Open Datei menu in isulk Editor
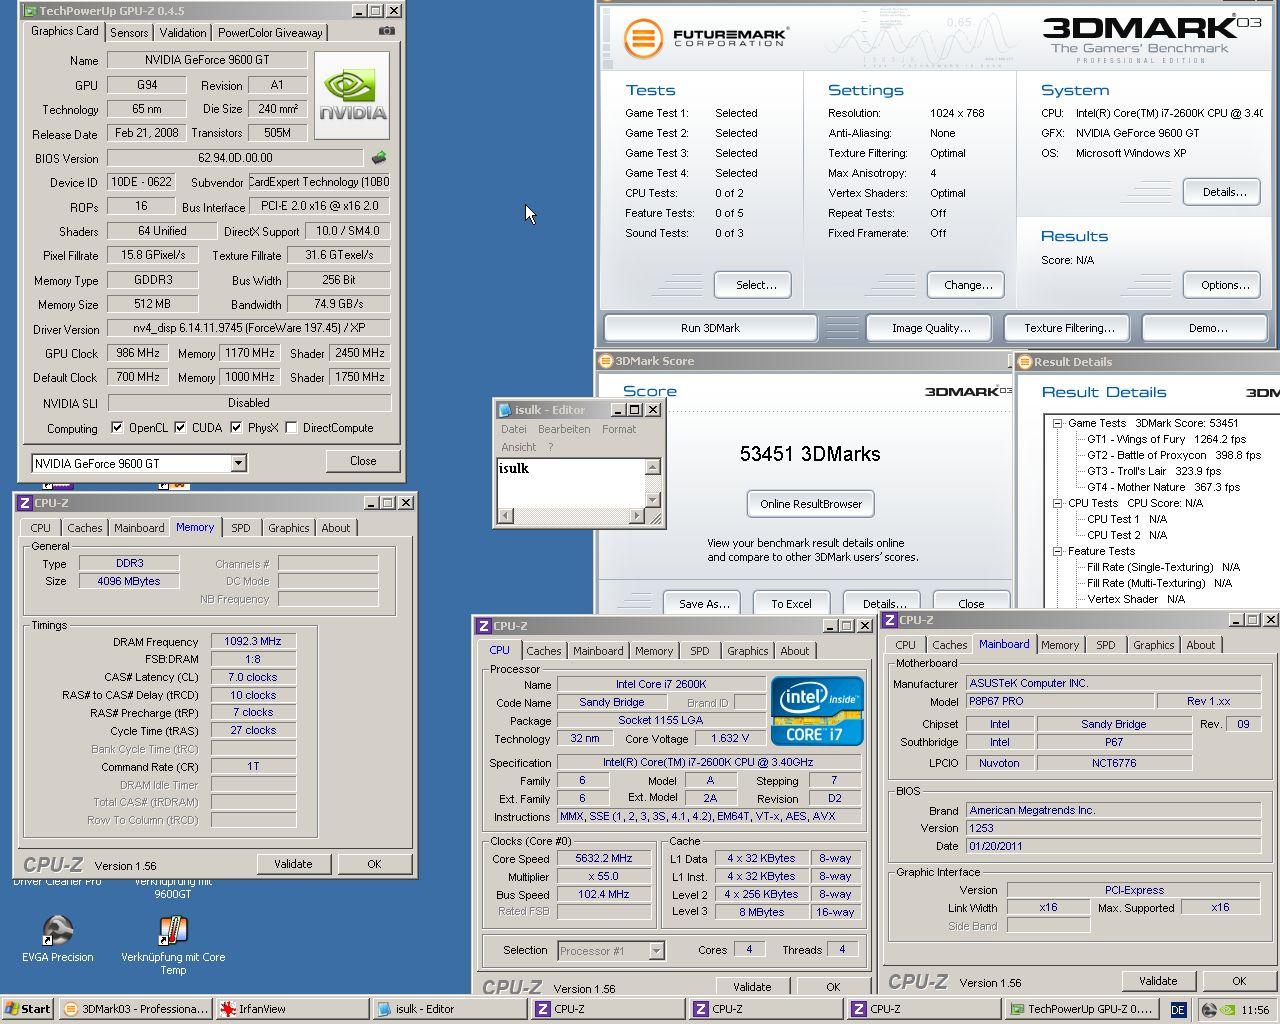The image size is (1280, 1024). tap(513, 429)
